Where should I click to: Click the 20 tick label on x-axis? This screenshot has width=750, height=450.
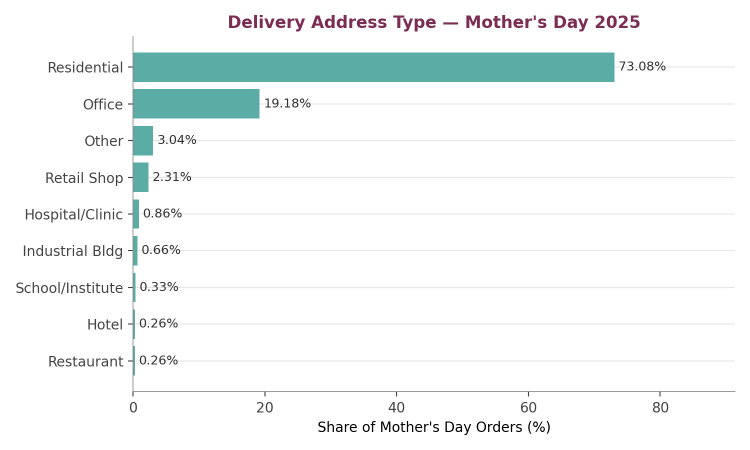tap(265, 408)
